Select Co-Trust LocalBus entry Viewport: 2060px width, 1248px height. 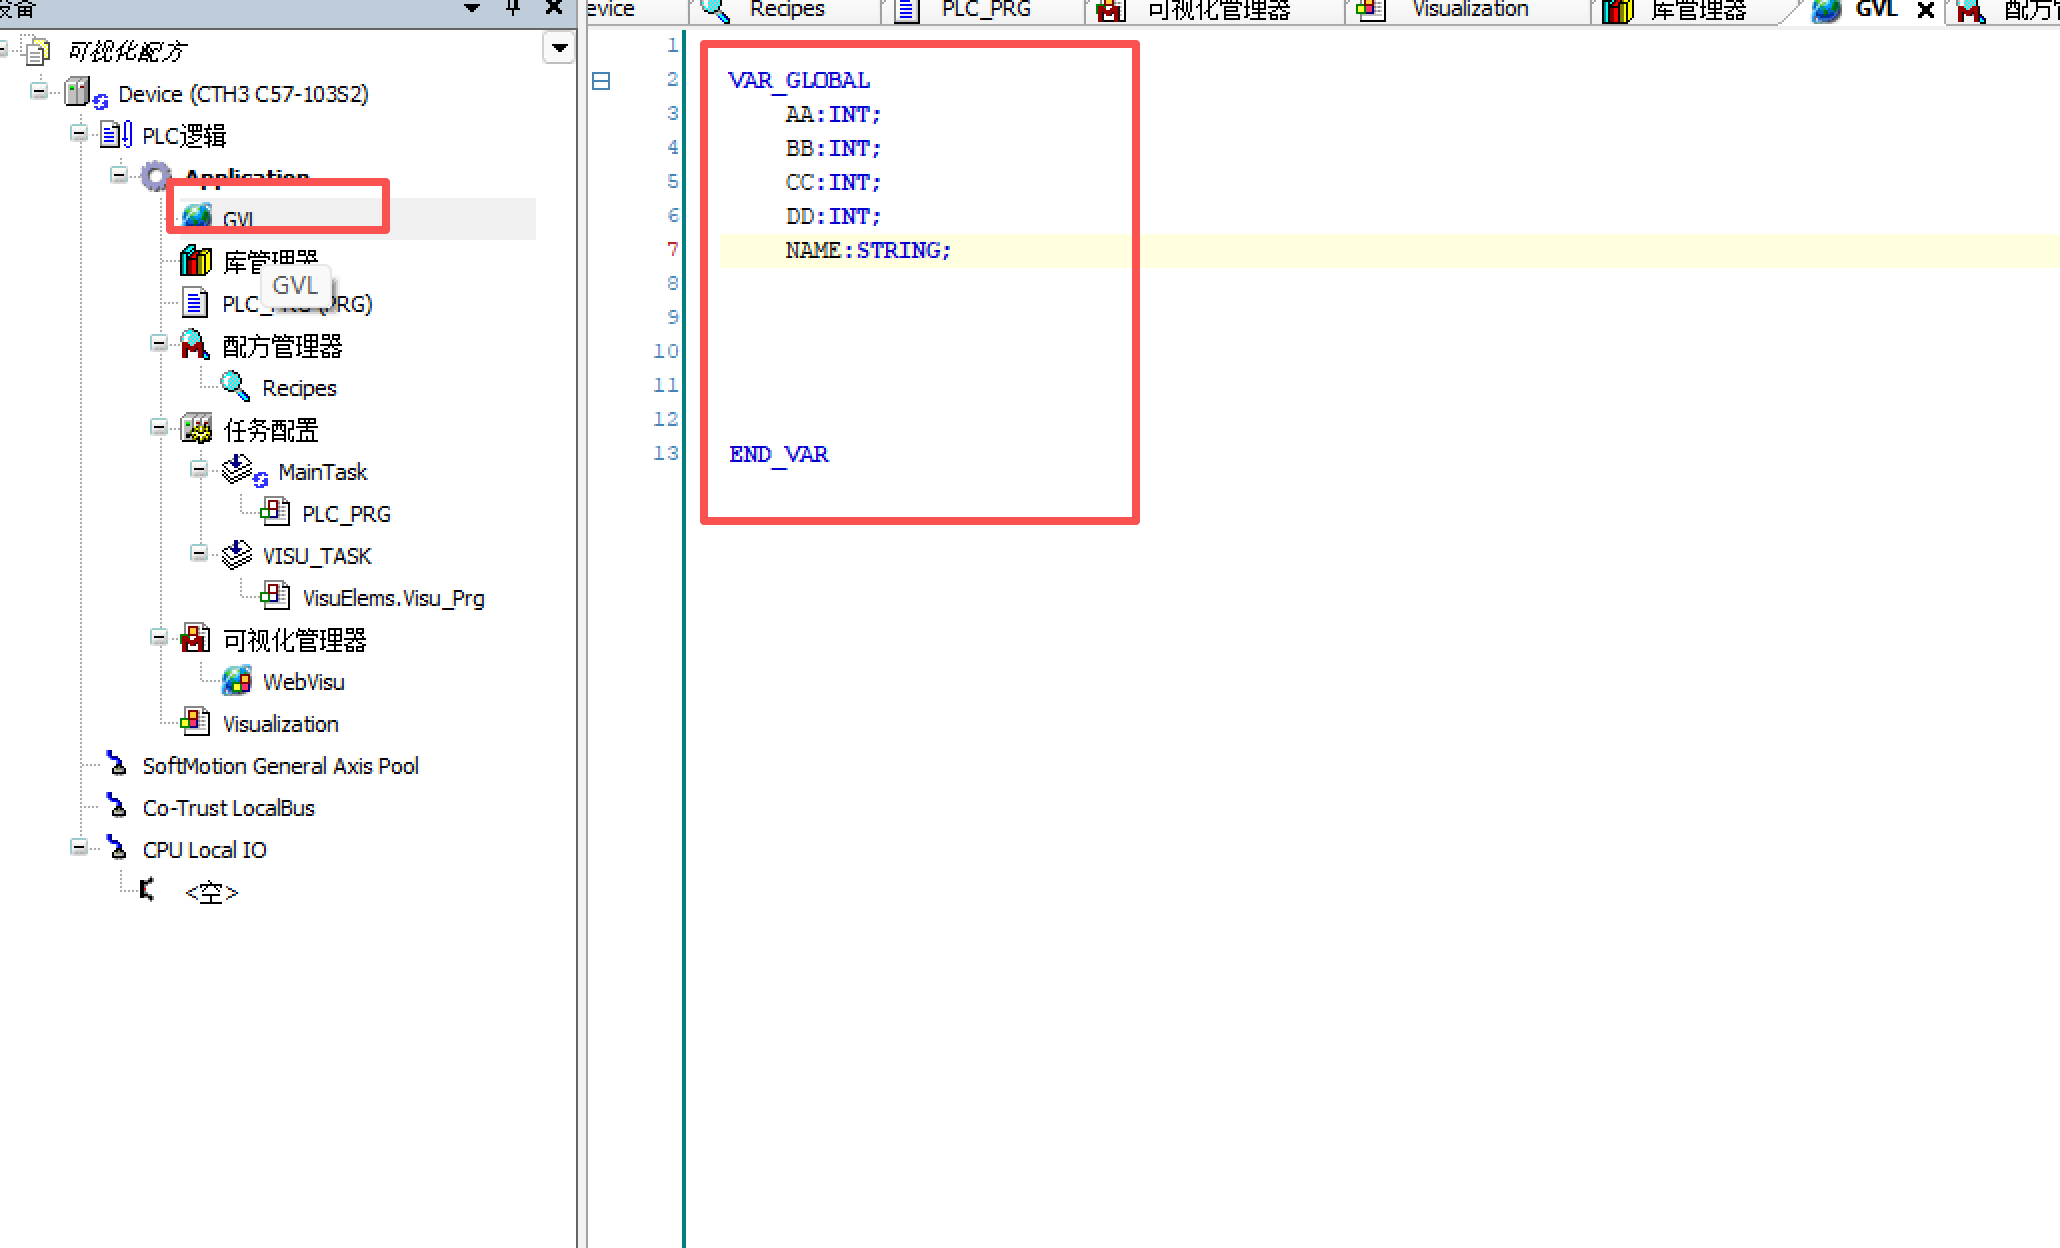228,808
